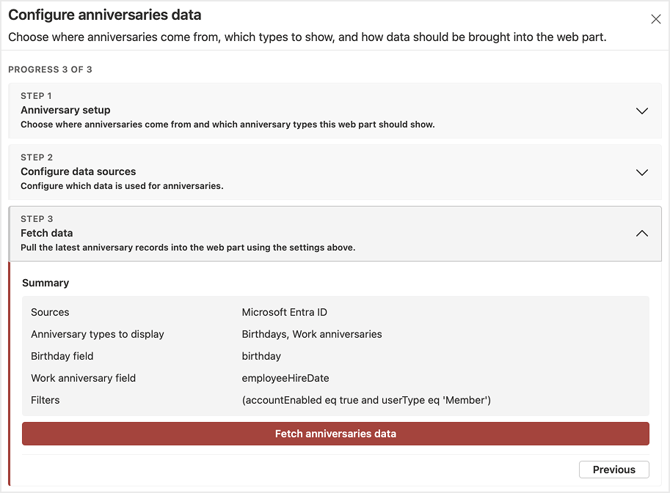The height and width of the screenshot is (493, 670).
Task: Click the Birthdays, Work anniversaries value
Action: click(x=311, y=334)
